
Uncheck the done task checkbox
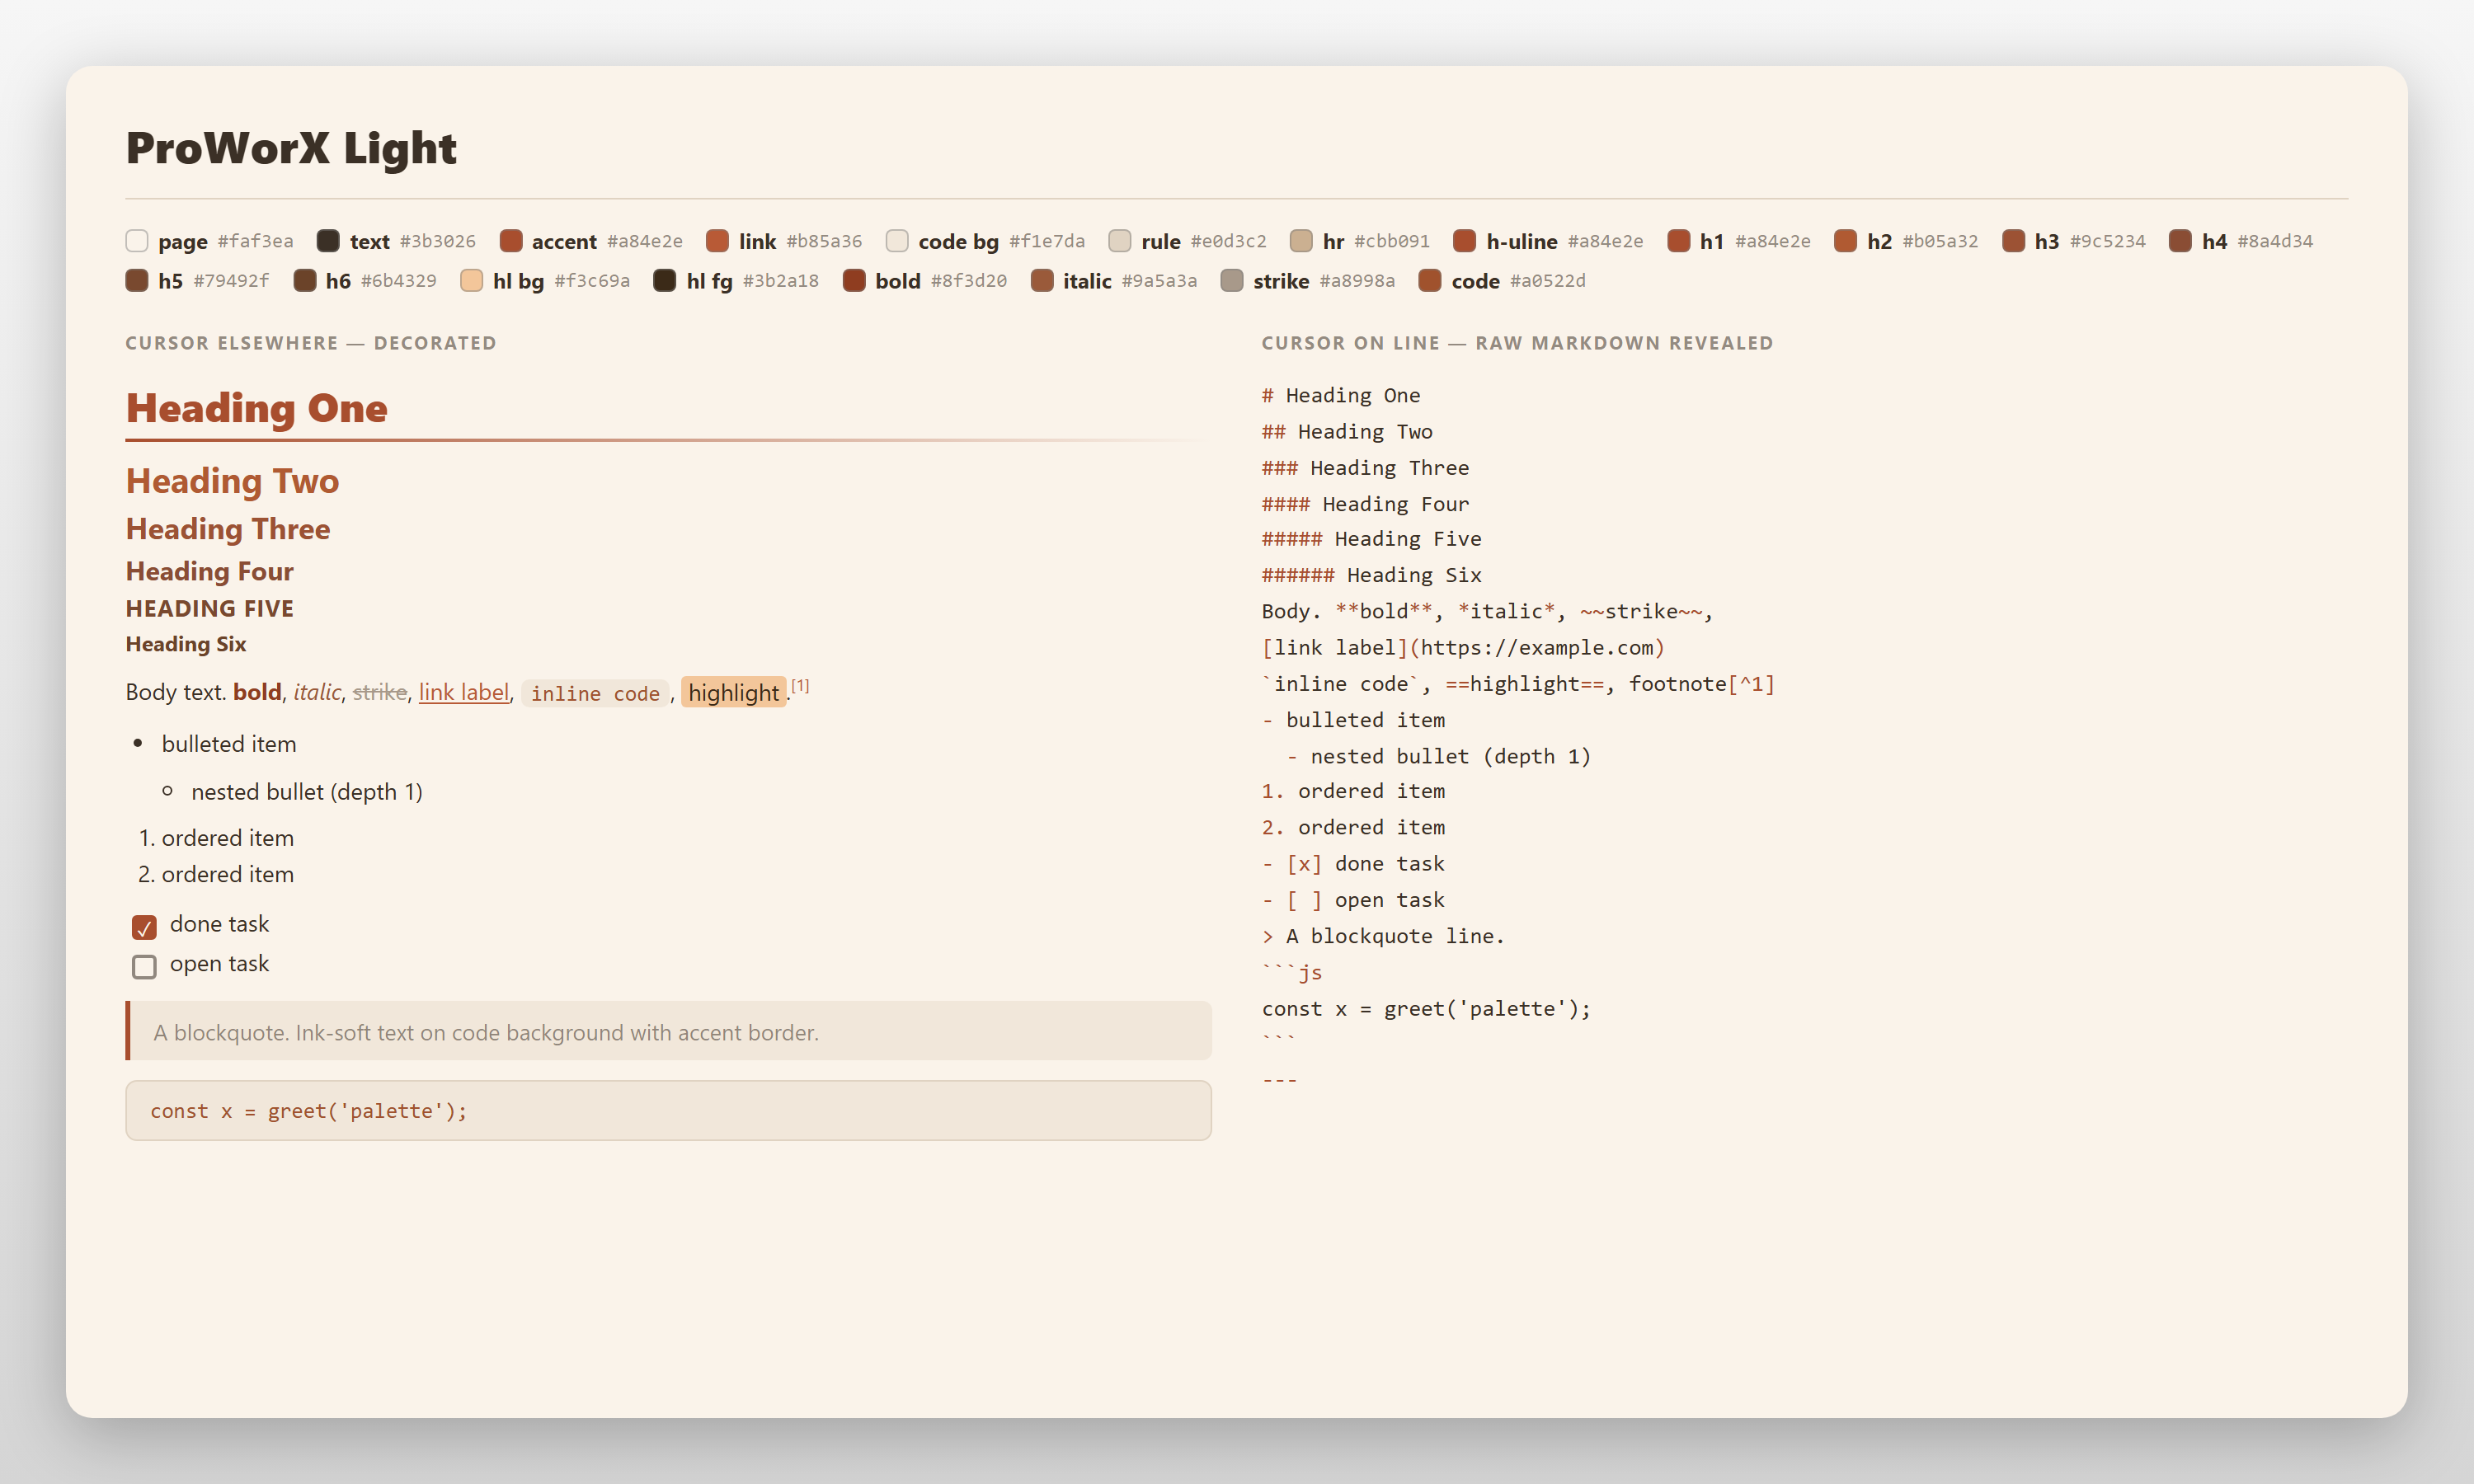click(144, 927)
